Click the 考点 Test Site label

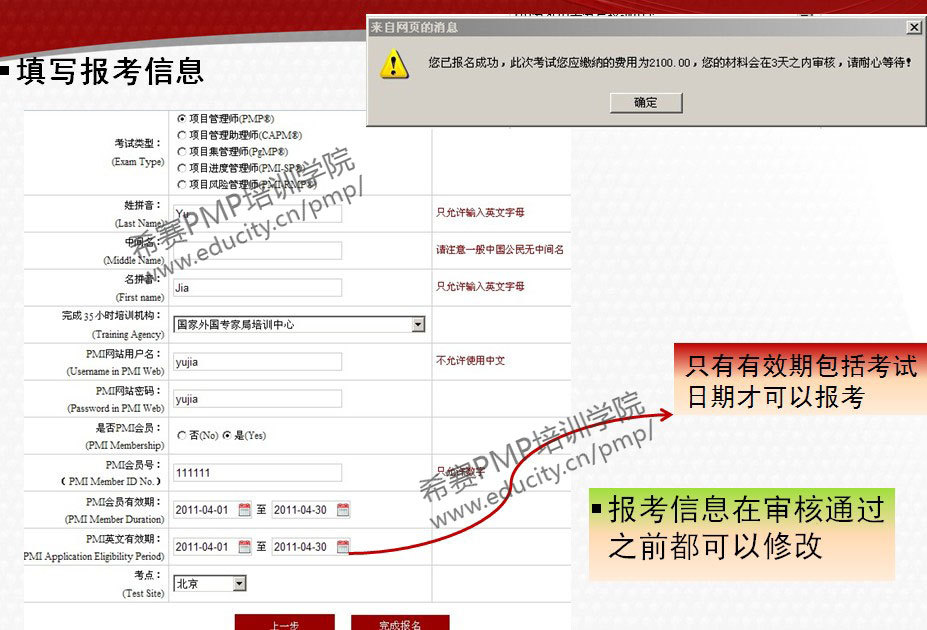click(x=143, y=583)
